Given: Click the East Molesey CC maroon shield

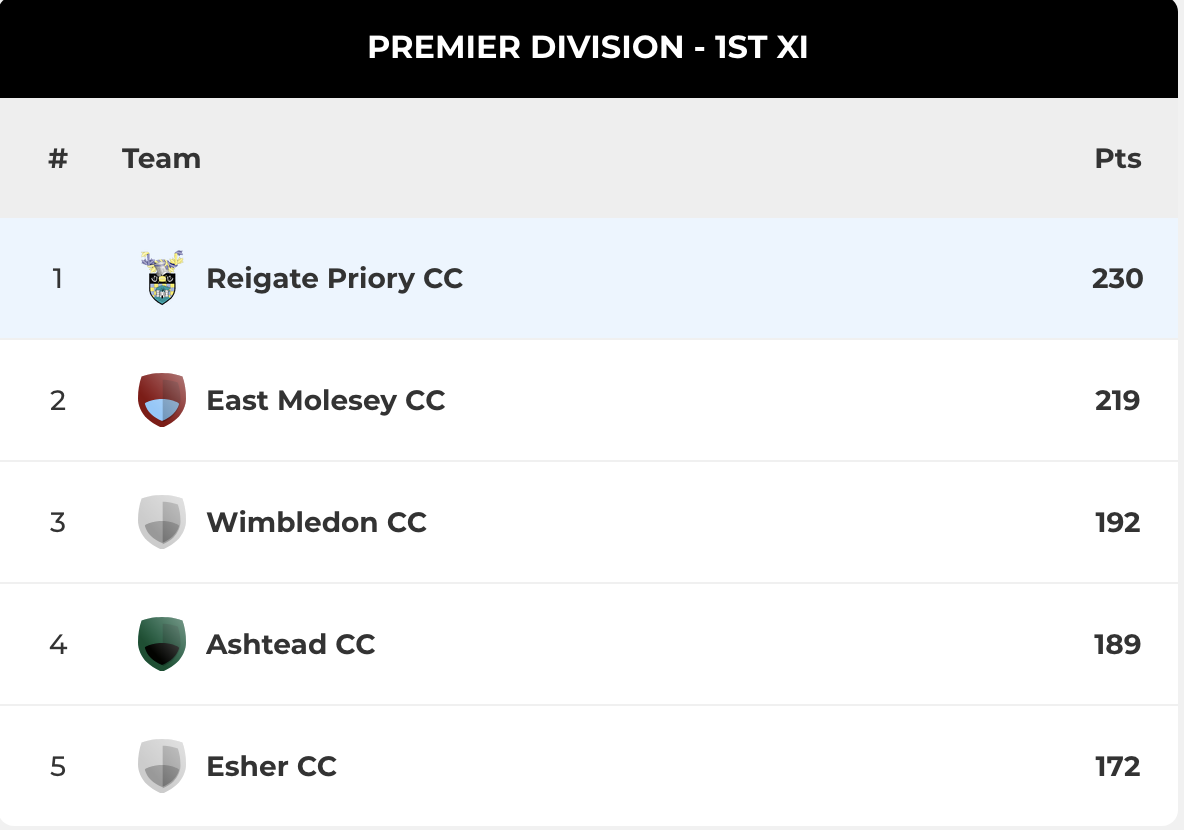Looking at the screenshot, I should (x=162, y=400).
